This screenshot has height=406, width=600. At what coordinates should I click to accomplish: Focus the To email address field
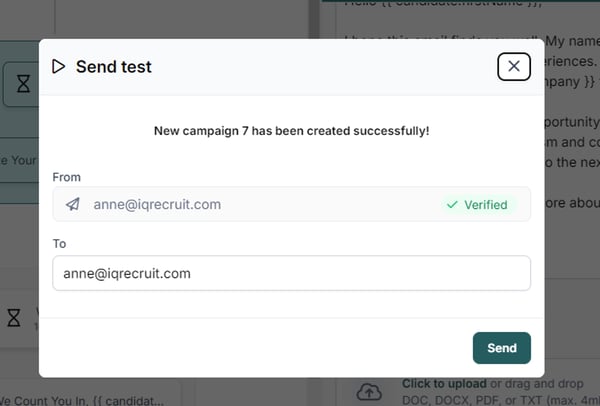(291, 273)
